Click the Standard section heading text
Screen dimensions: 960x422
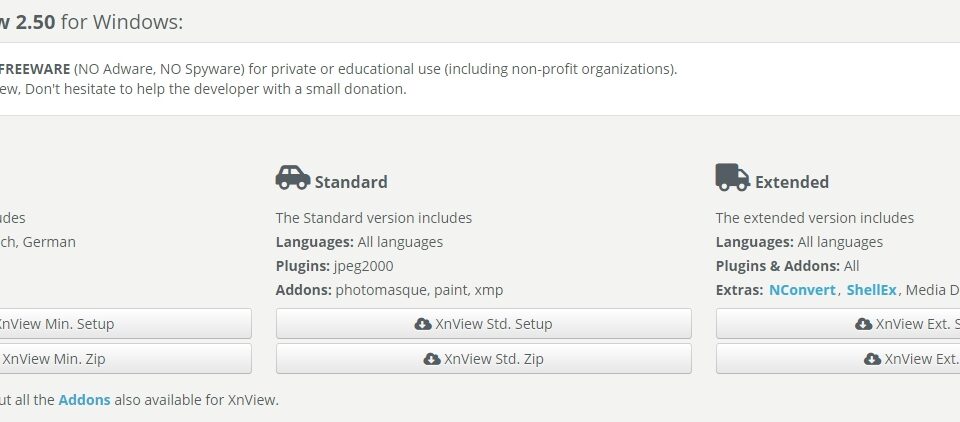(351, 182)
